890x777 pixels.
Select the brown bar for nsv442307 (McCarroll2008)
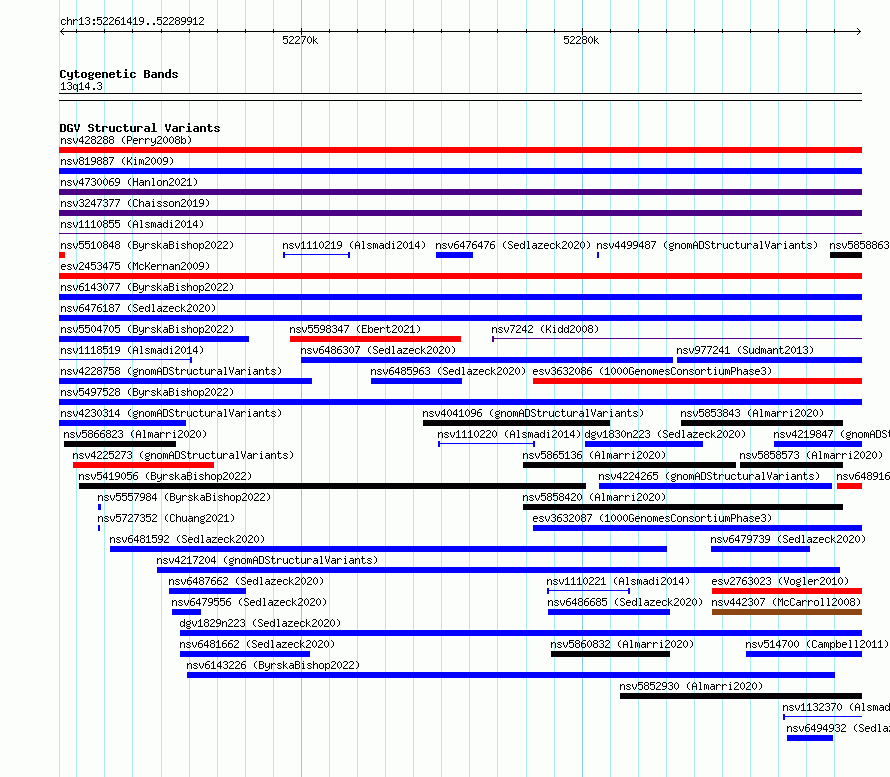click(x=787, y=612)
